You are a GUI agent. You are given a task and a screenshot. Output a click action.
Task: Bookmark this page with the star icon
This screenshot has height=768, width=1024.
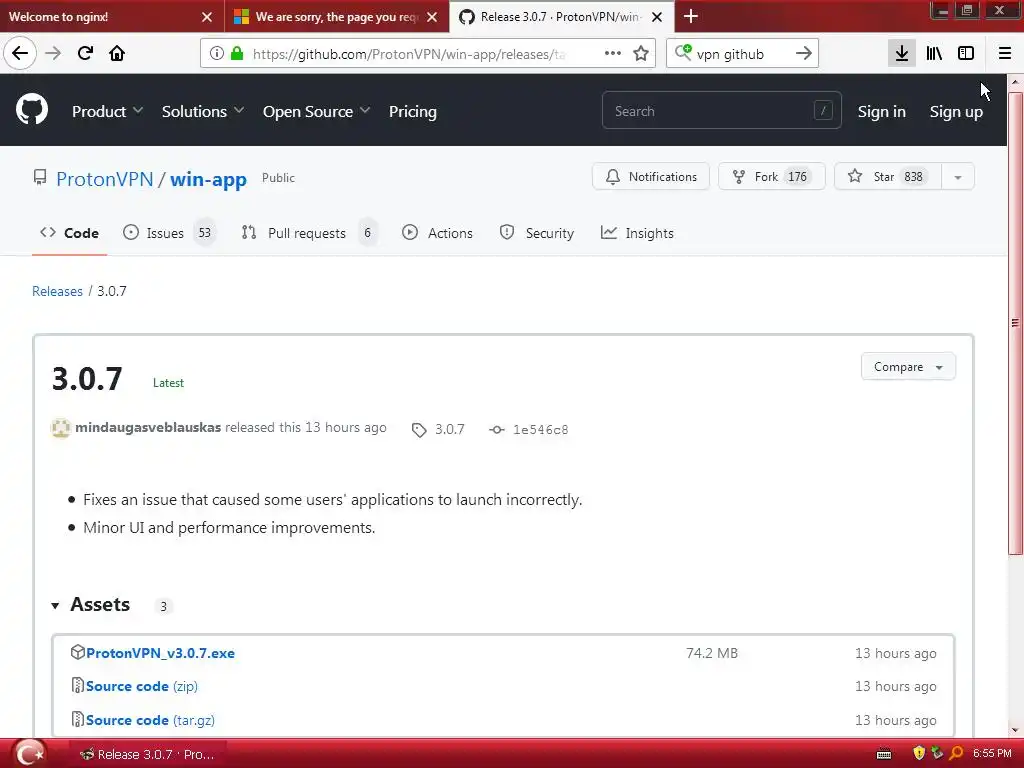click(641, 54)
